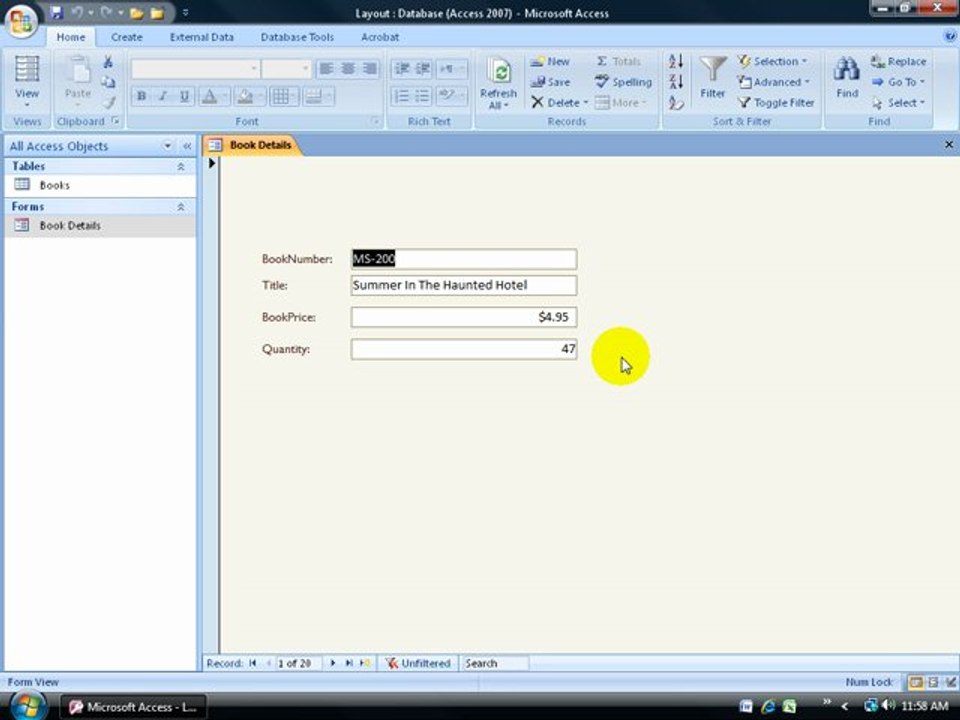Click the Font Color icon
960x720 pixels.
[x=209, y=96]
